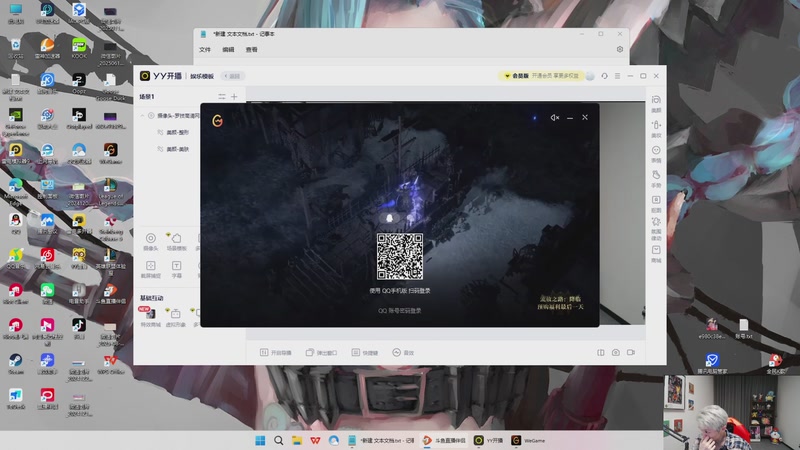800x450 pixels.
Task: Open the QQ penguin desktop icon
Action: pyautogui.click(x=15, y=223)
